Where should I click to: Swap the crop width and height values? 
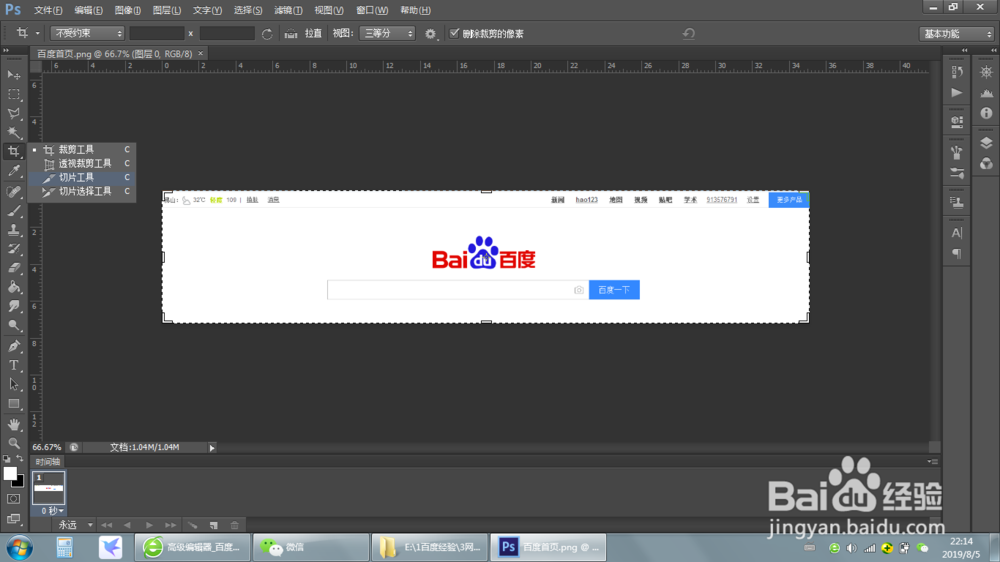click(x=267, y=34)
